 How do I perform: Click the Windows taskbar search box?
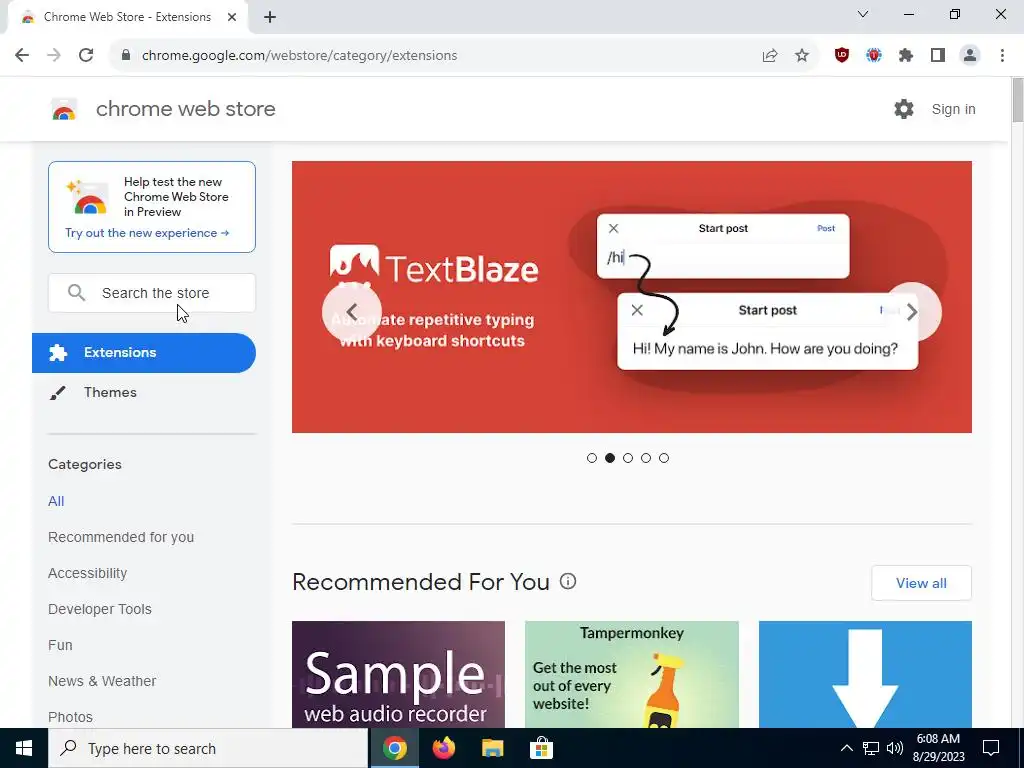pyautogui.click(x=208, y=748)
